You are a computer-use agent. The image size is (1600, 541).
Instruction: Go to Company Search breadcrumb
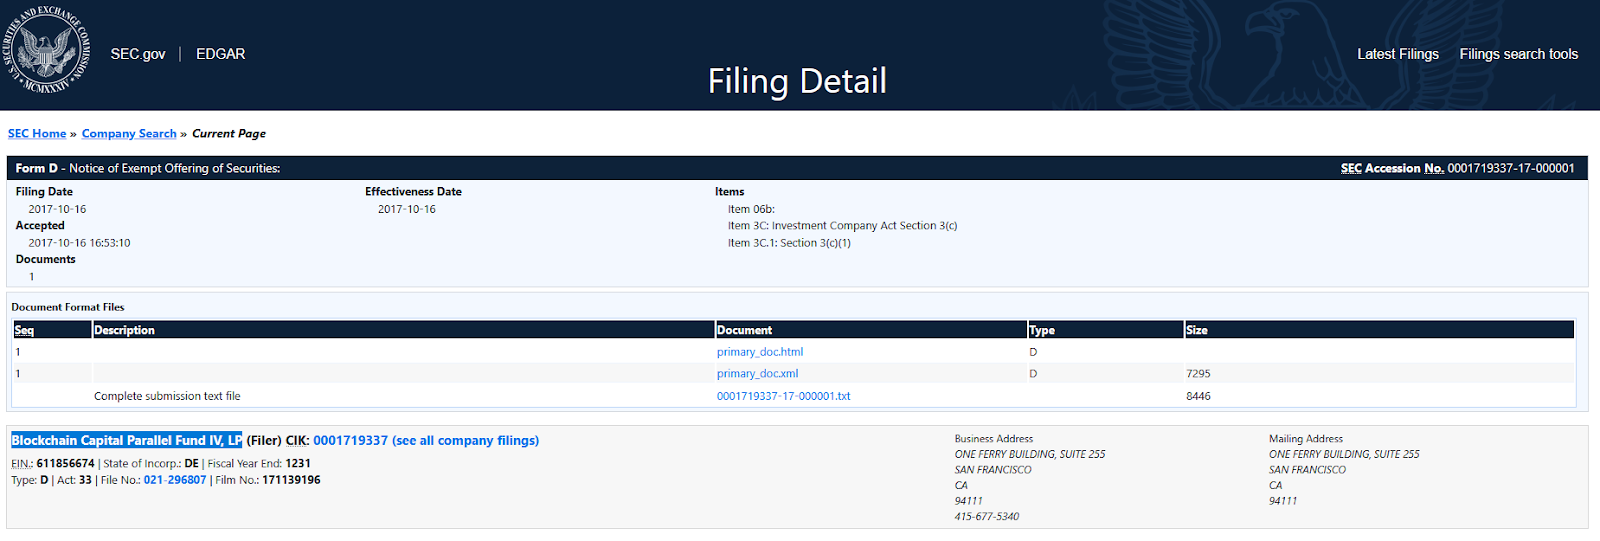point(129,134)
